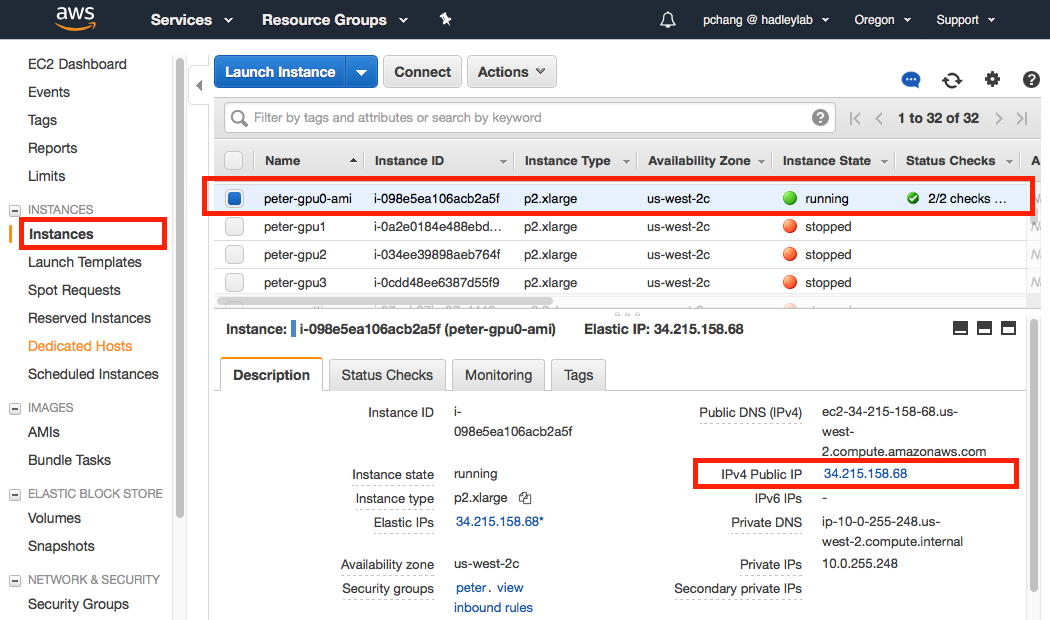Click the green running status indicator
This screenshot has height=620, width=1050.
(790, 198)
